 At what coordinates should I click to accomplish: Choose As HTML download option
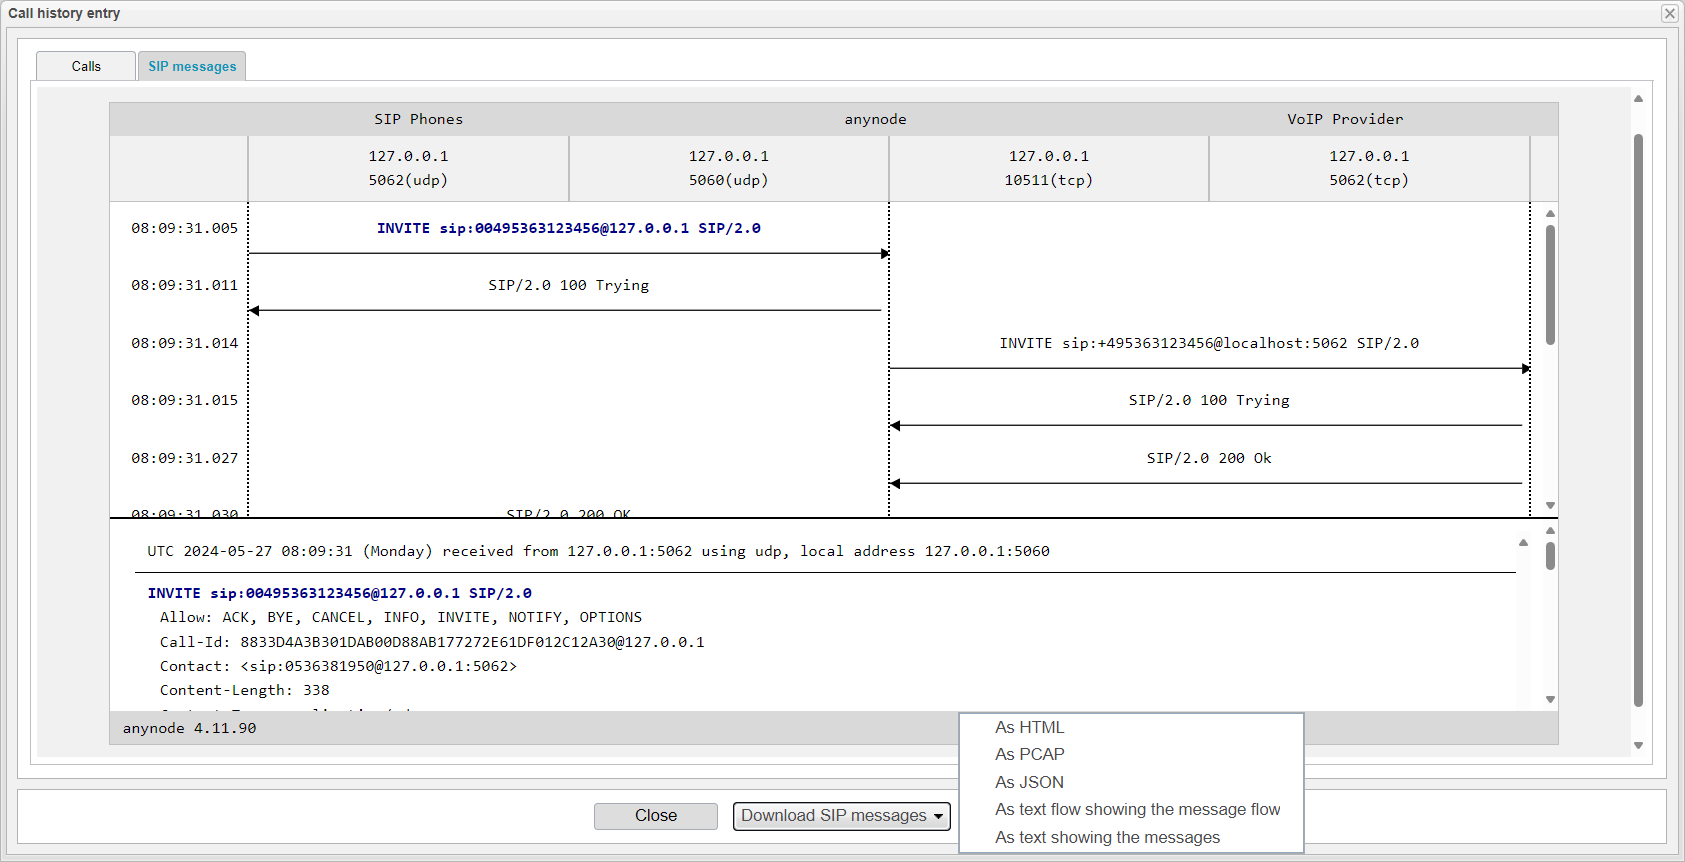(x=1030, y=727)
